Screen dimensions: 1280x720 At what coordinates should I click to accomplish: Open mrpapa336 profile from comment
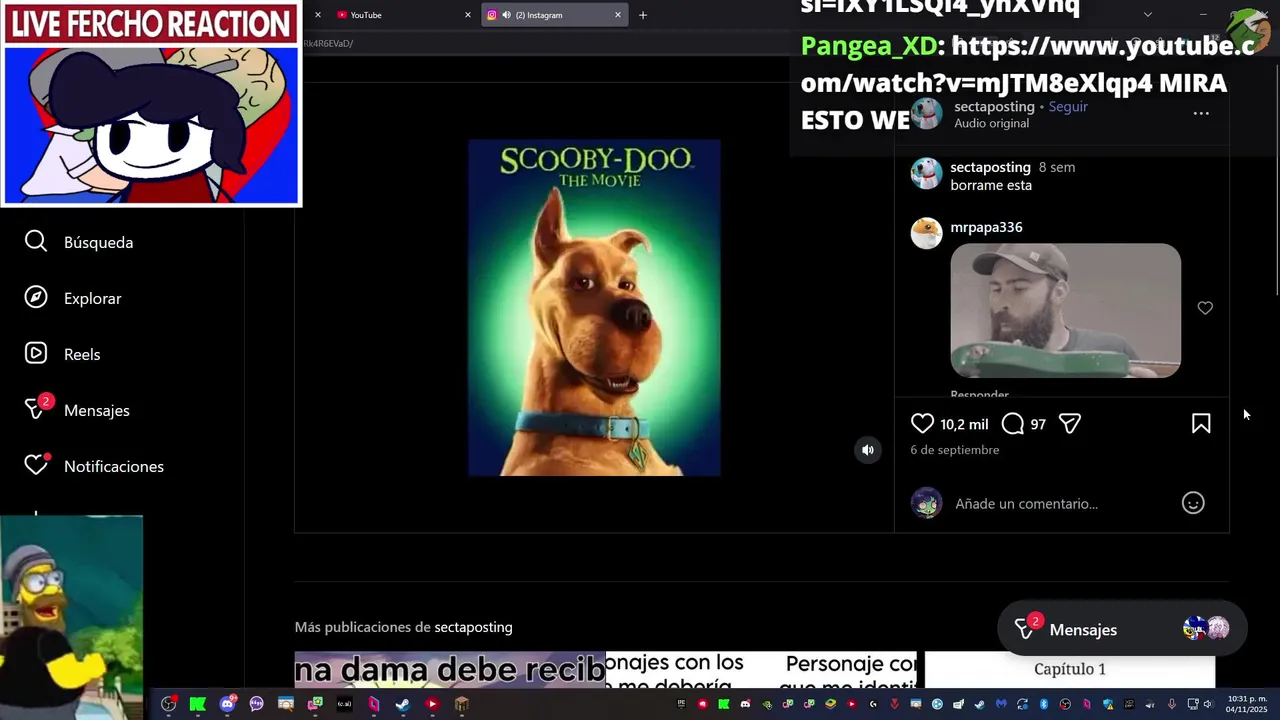(x=986, y=227)
